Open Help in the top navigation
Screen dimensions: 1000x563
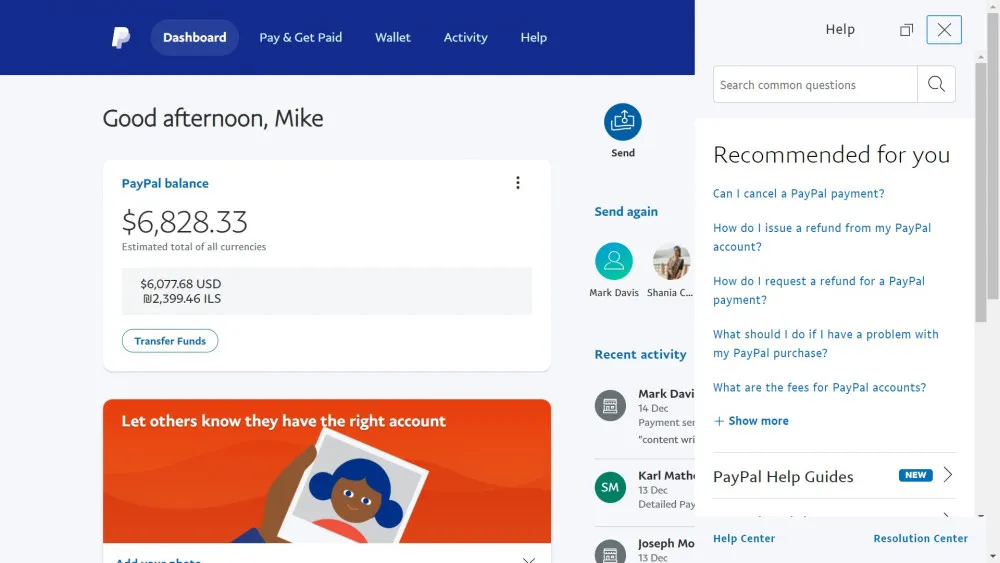[x=533, y=38]
